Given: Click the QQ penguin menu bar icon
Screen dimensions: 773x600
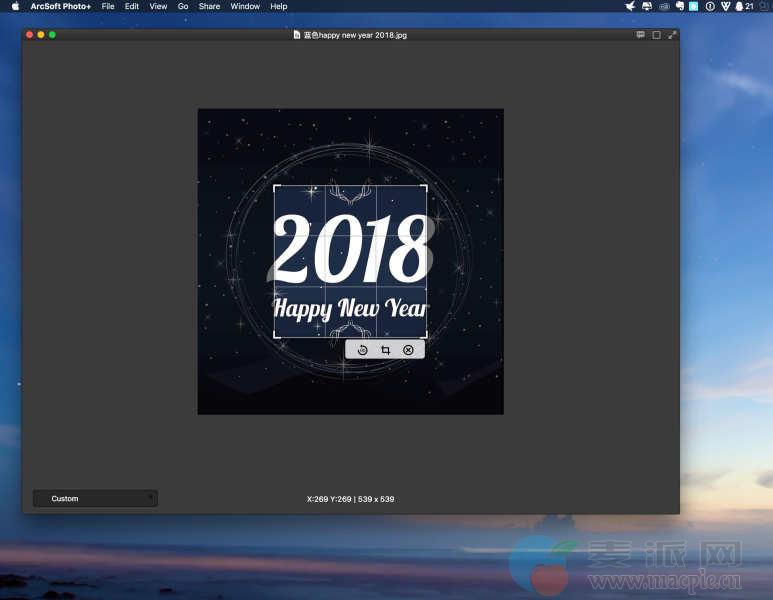Looking at the screenshot, I should pos(739,6).
